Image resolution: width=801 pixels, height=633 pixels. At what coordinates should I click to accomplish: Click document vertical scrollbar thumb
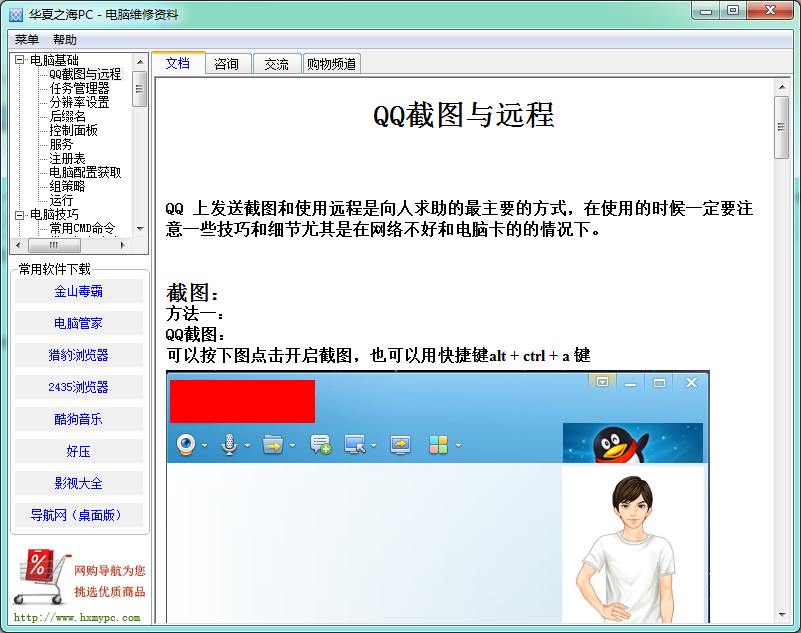(x=782, y=127)
